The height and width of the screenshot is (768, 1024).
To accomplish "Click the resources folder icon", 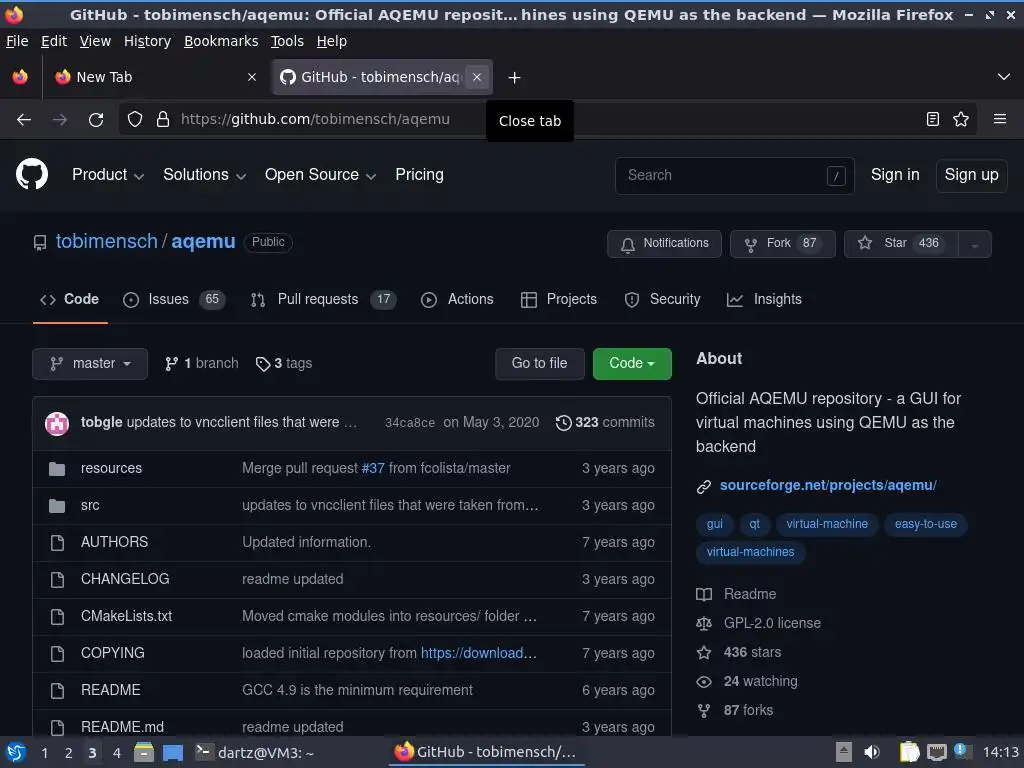I will click(x=57, y=469).
